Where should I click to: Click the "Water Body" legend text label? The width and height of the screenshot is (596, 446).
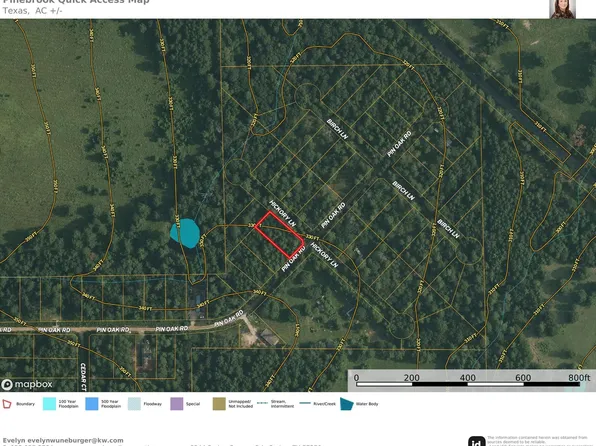click(x=367, y=404)
